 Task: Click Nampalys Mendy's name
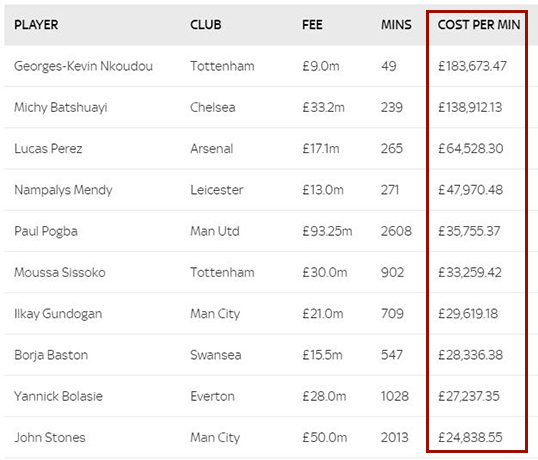coord(63,190)
